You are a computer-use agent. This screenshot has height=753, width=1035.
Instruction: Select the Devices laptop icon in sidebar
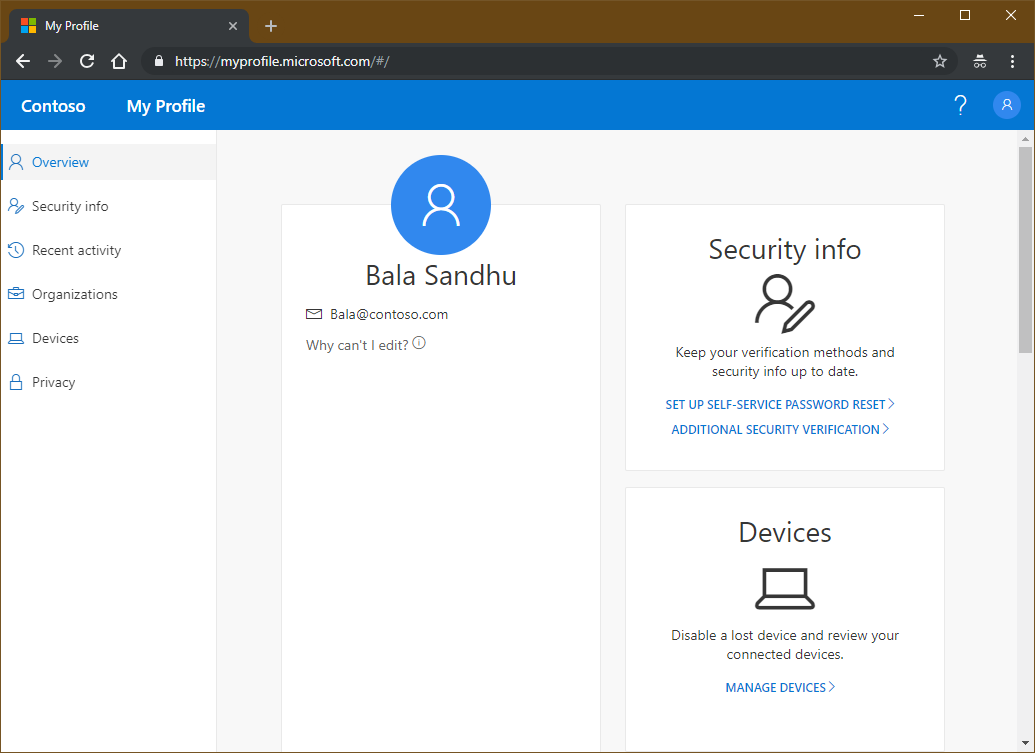[x=14, y=338]
